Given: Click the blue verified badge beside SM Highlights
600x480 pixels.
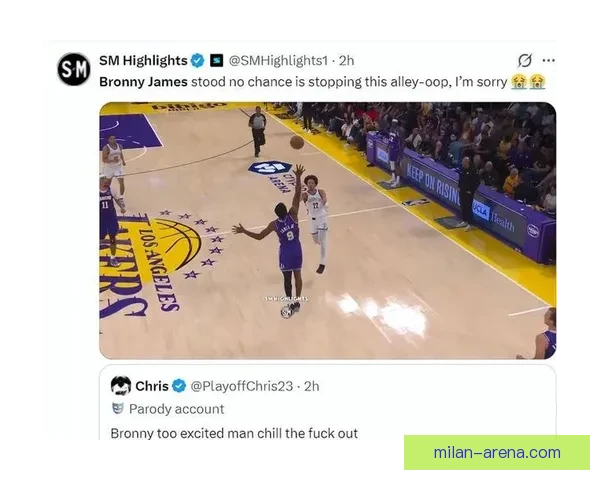Looking at the screenshot, I should click(197, 60).
